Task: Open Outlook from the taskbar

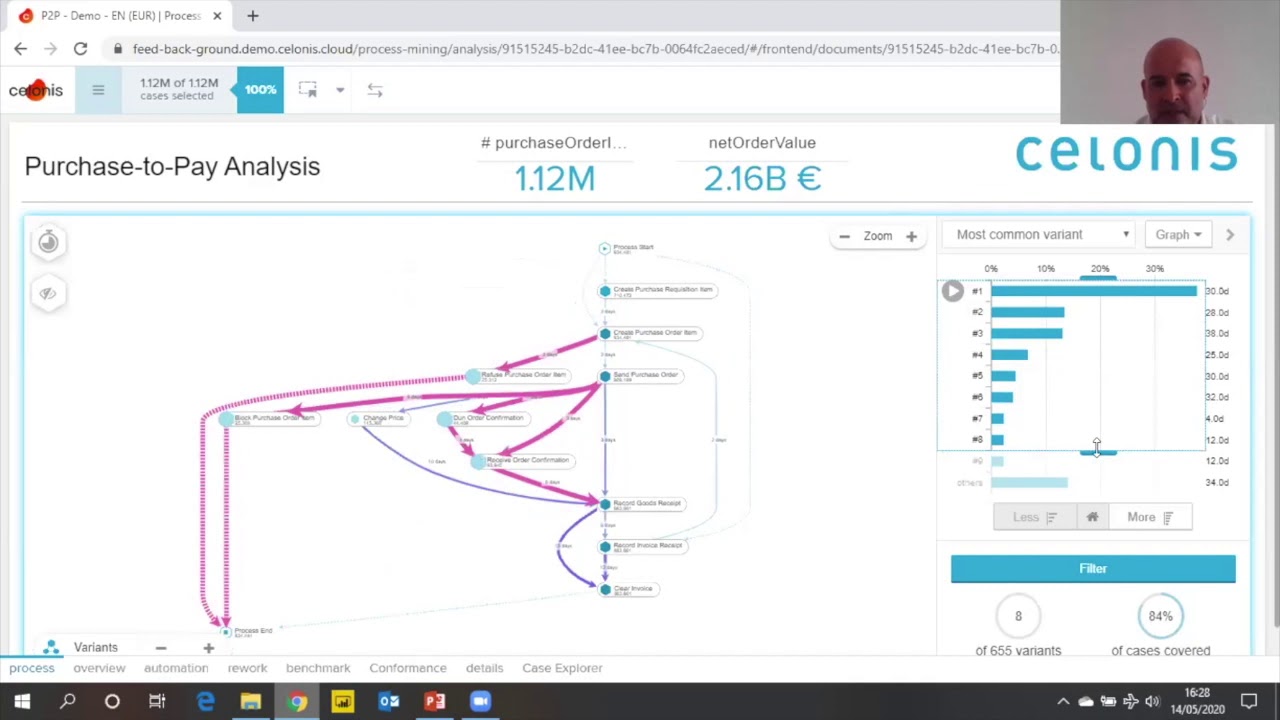Action: pyautogui.click(x=389, y=702)
